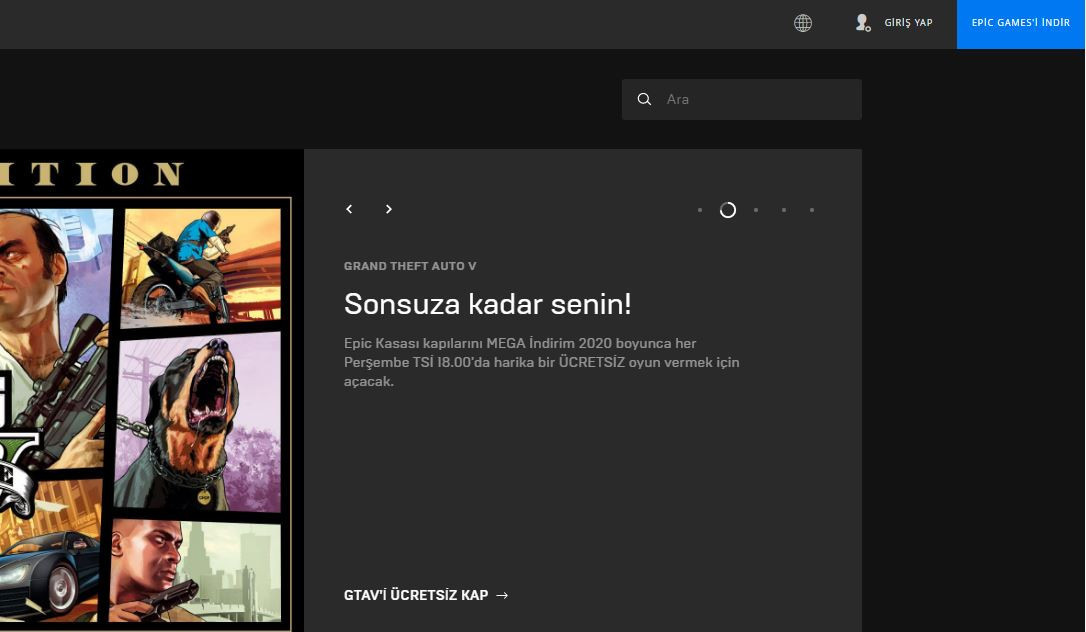Select the first carousel dot
Viewport: 1086px width, 632px height.
700,210
